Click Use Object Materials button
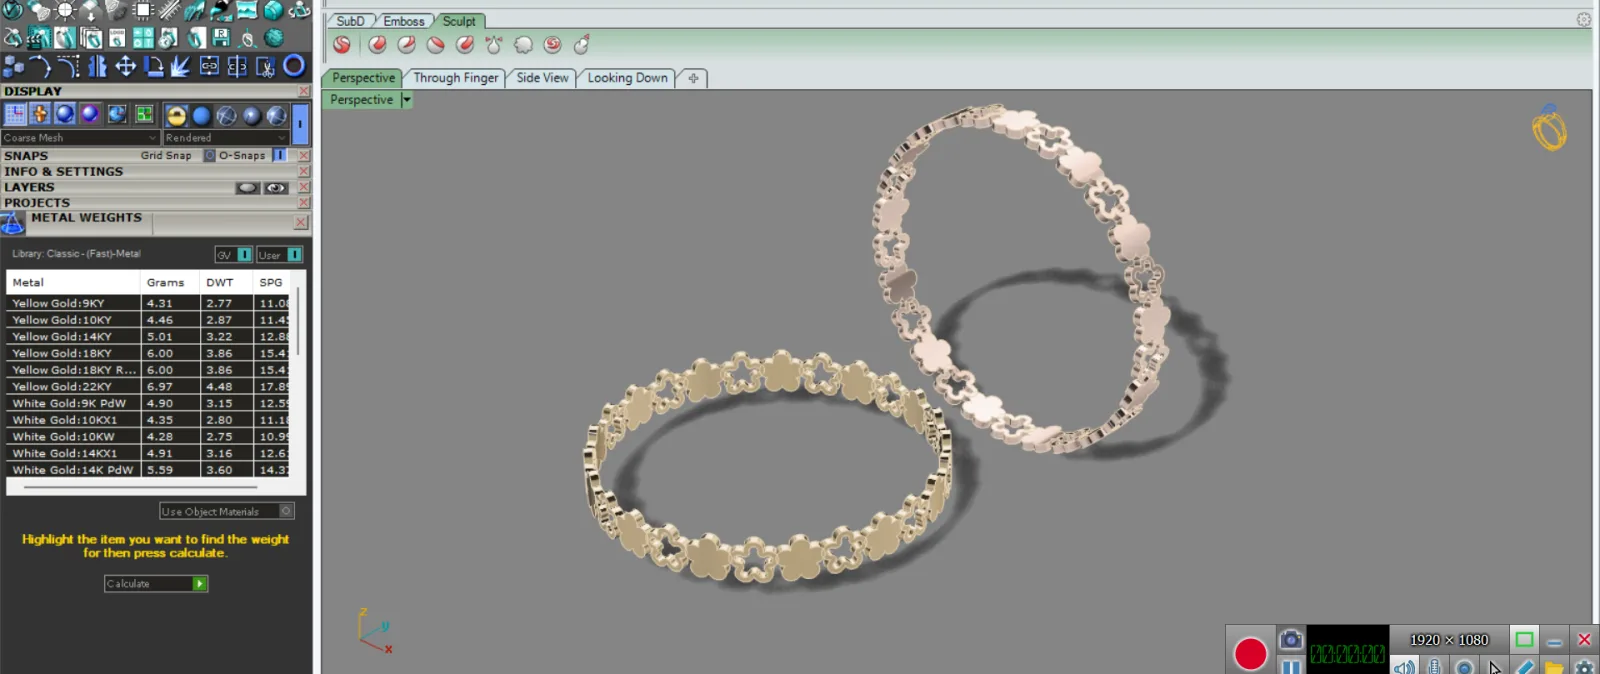 [x=227, y=512]
